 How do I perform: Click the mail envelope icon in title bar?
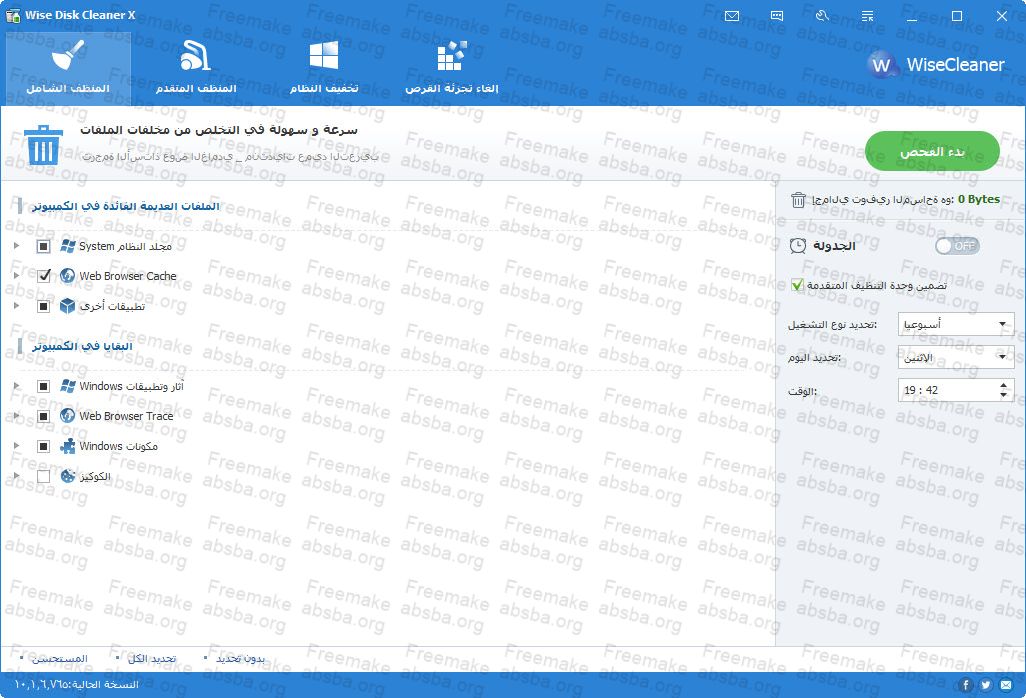pos(732,16)
